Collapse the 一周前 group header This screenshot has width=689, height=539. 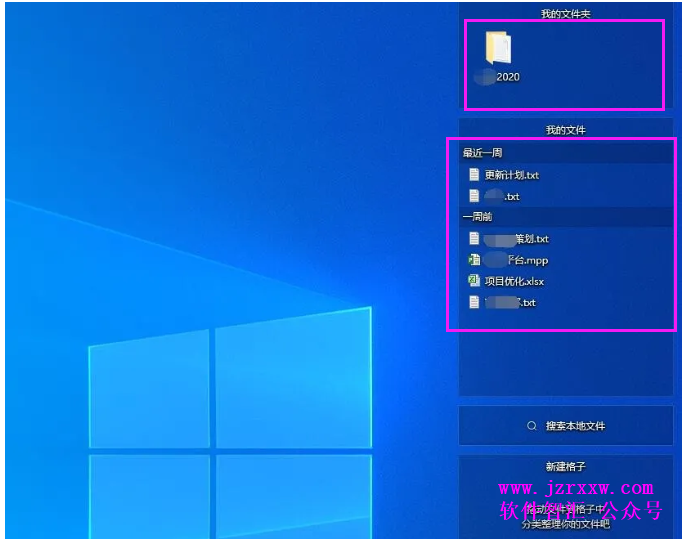pyautogui.click(x=566, y=217)
